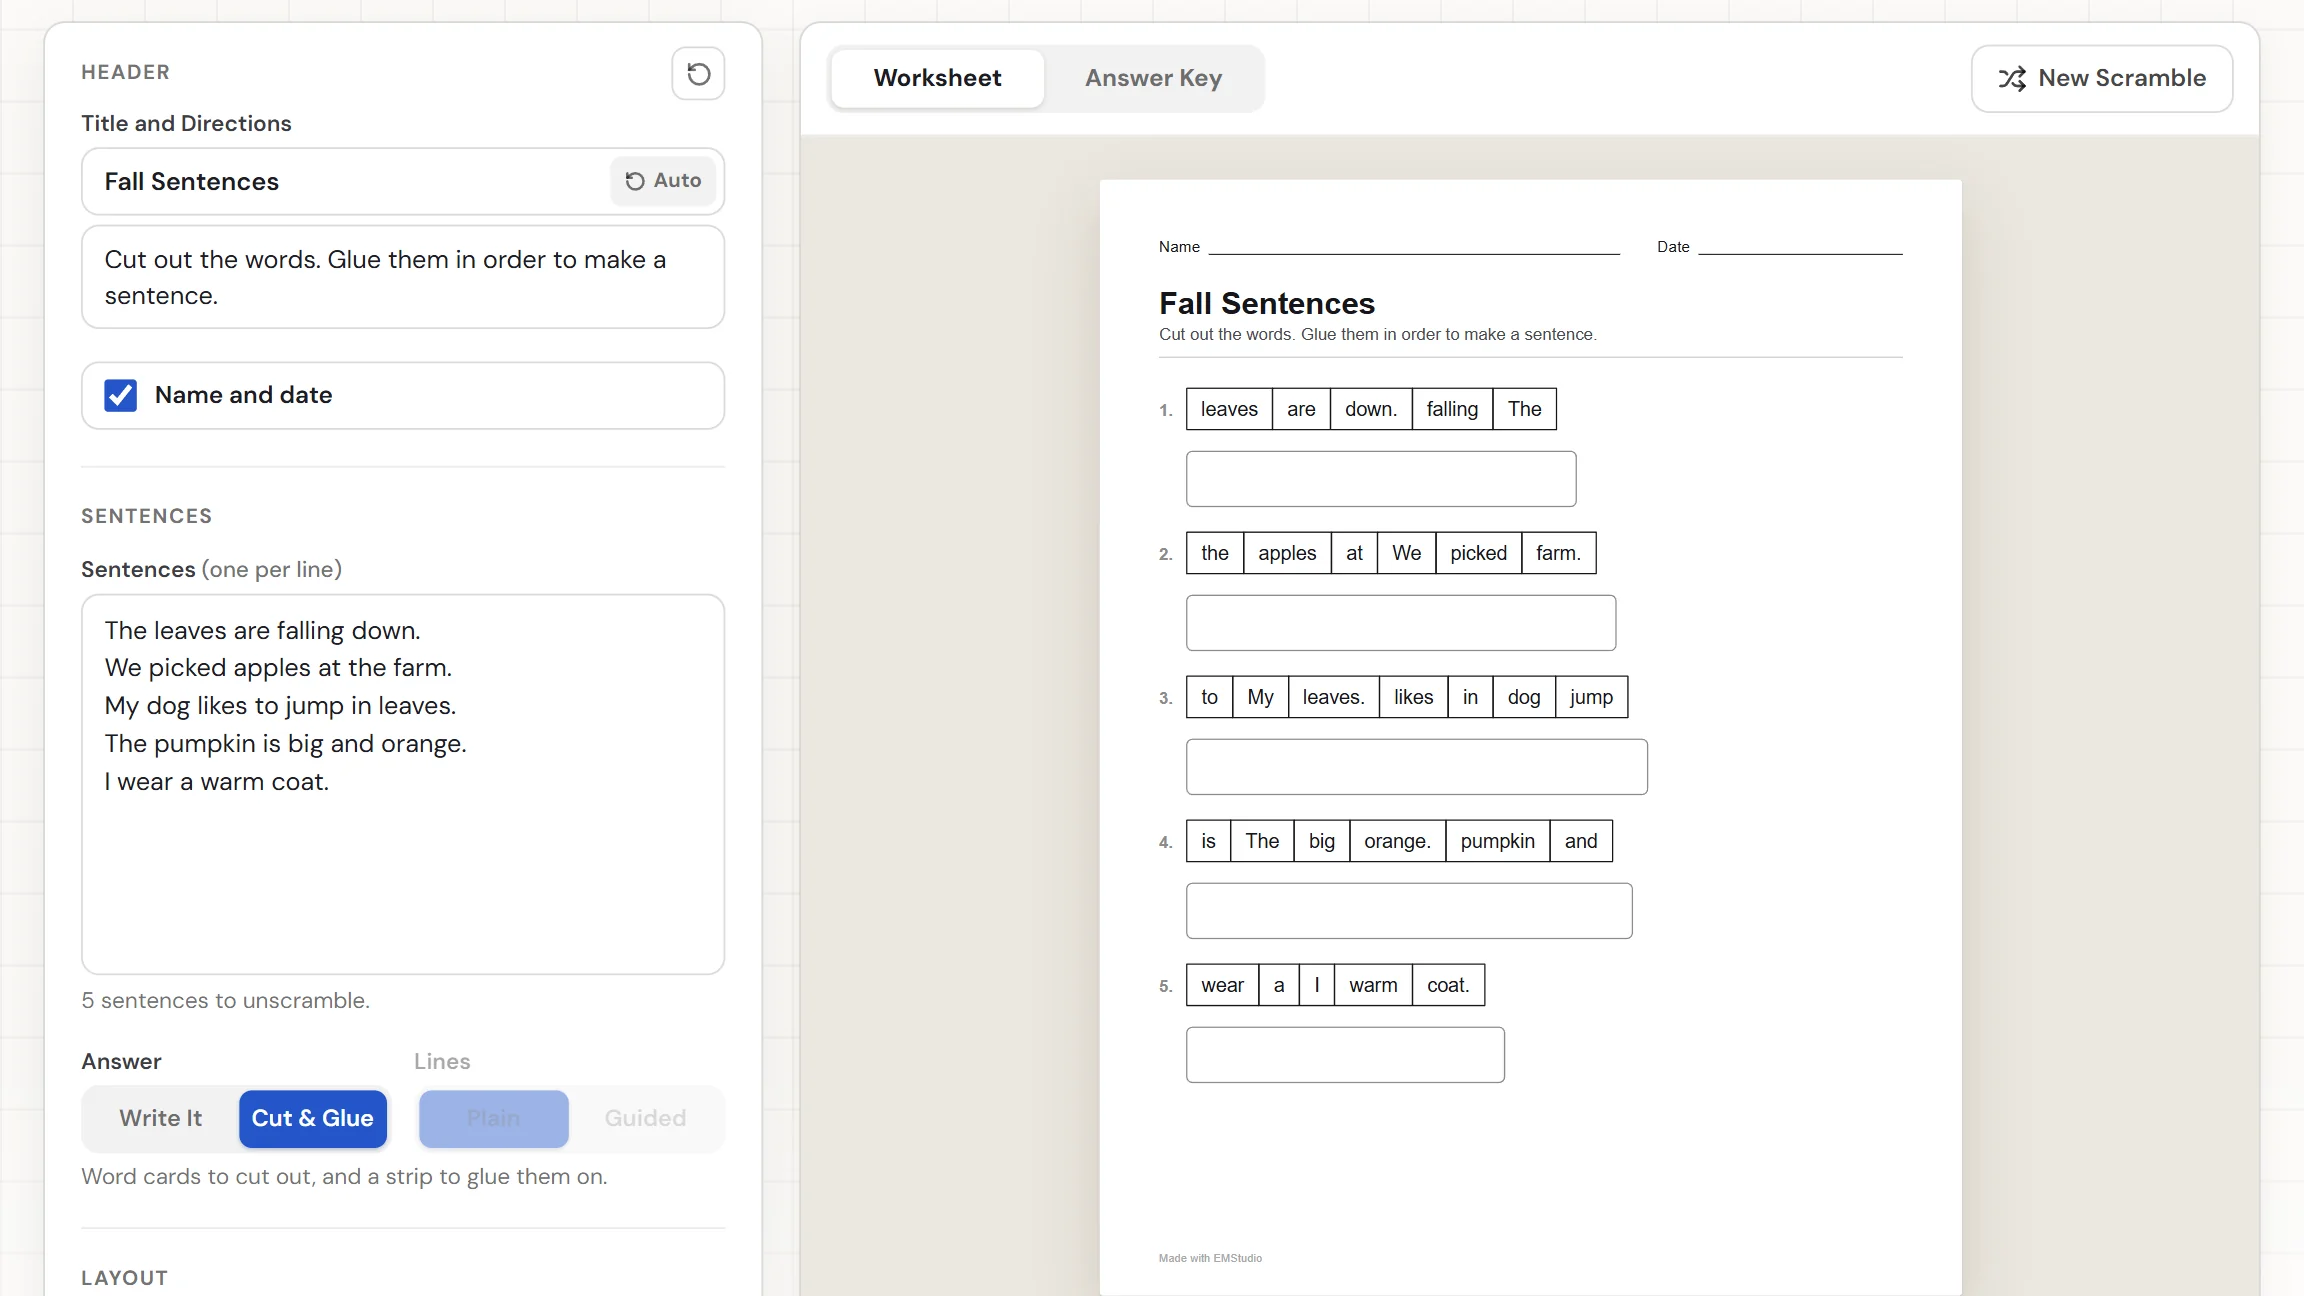Click the Fall Sentences worksheet heading
The height and width of the screenshot is (1296, 2304).
[x=1267, y=303]
